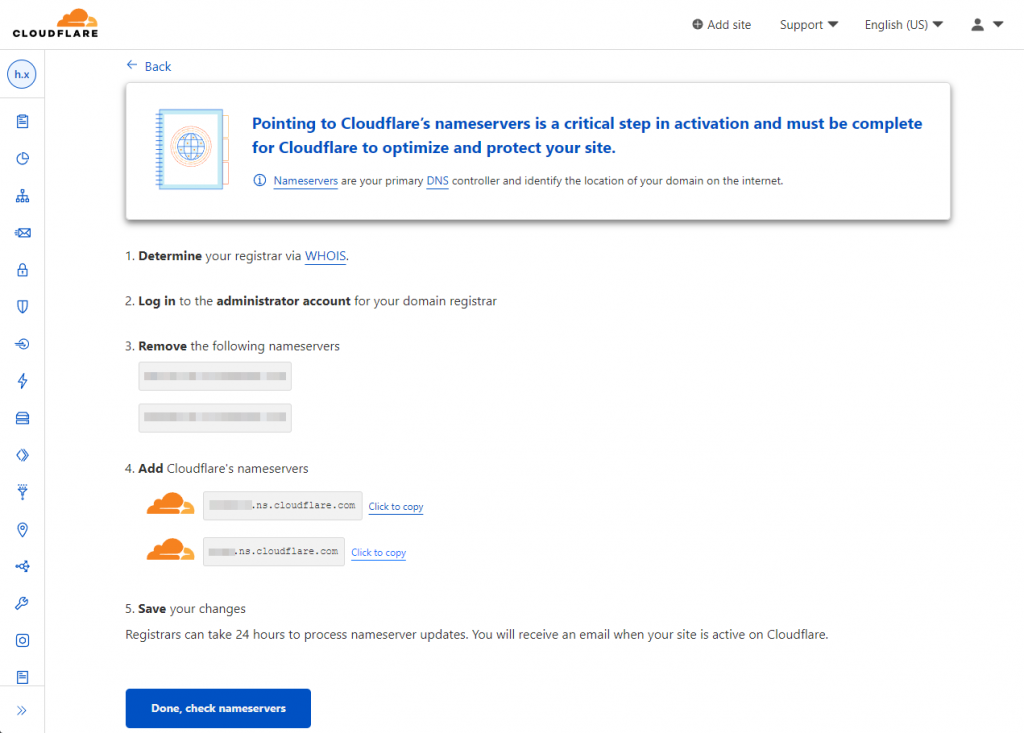1024x733 pixels.
Task: Select the h.x site avatar
Action: coord(21,74)
